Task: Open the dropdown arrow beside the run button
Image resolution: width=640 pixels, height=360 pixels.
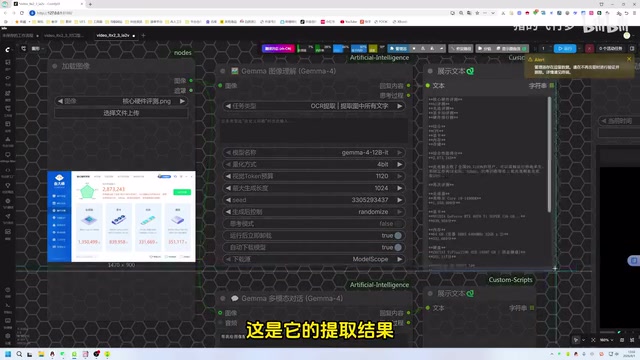Action: pyautogui.click(x=580, y=49)
